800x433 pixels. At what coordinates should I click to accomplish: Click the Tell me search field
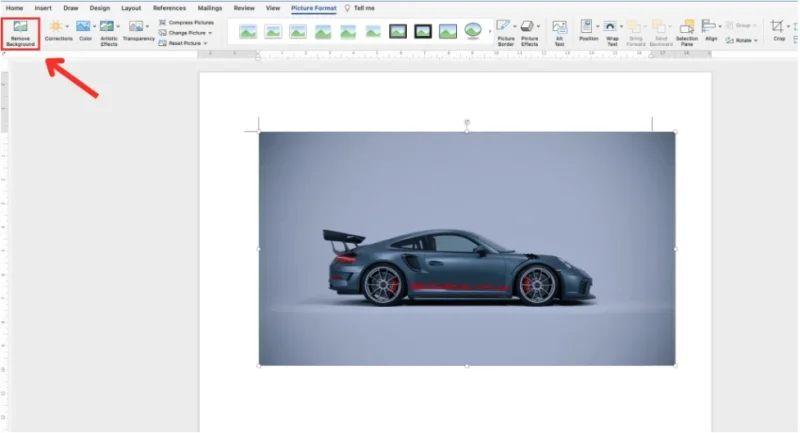[363, 8]
